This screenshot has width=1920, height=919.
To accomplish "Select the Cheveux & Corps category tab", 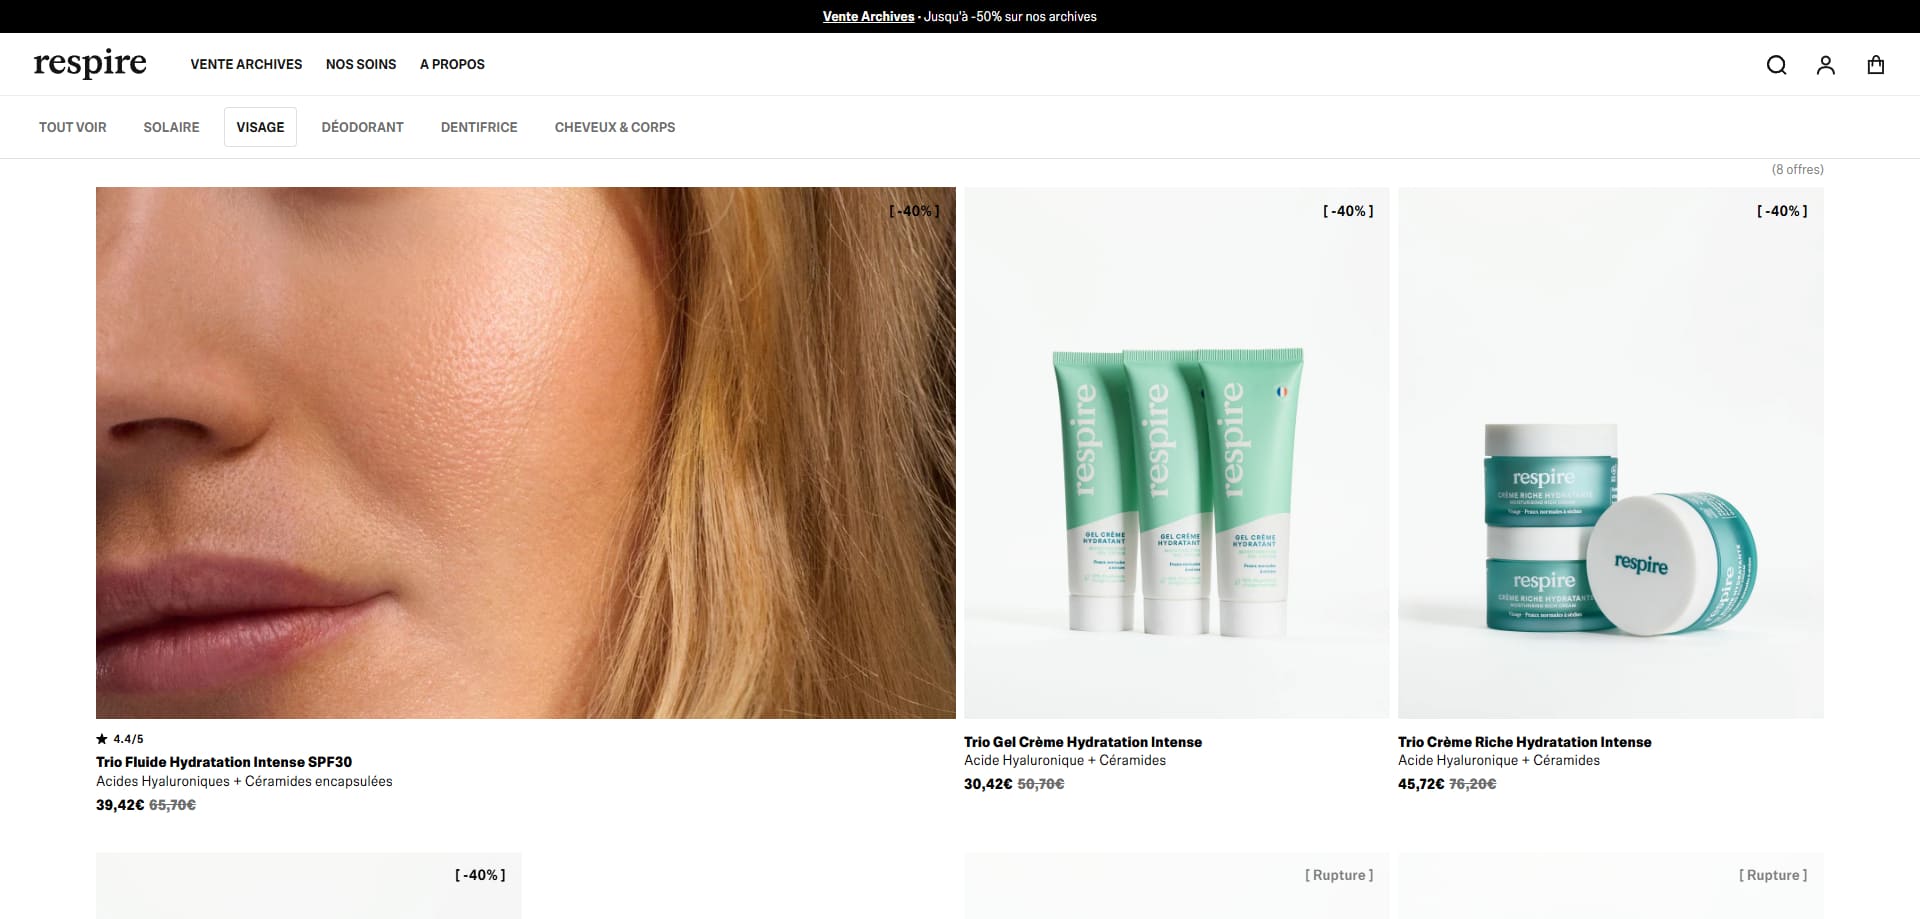I will [x=615, y=127].
